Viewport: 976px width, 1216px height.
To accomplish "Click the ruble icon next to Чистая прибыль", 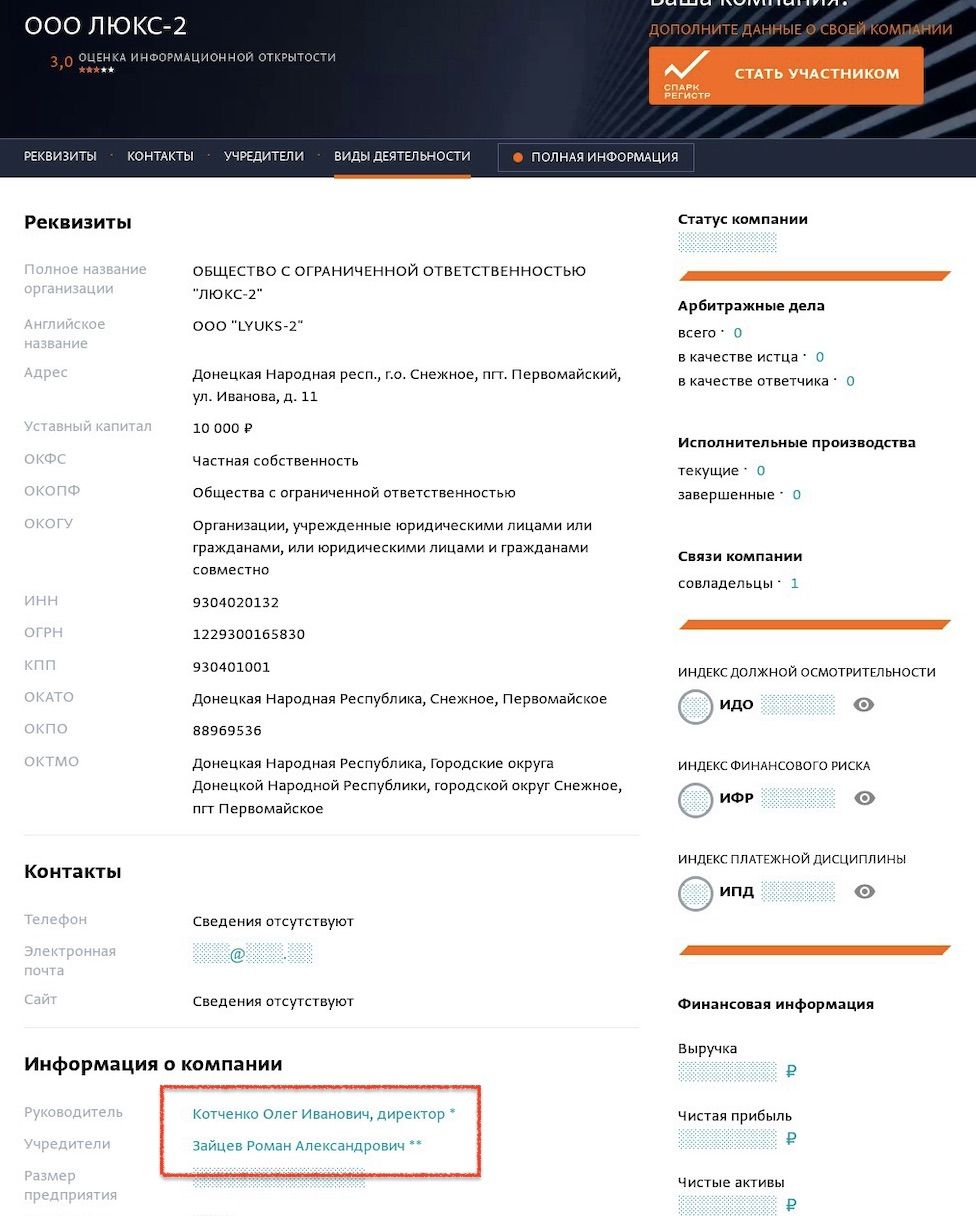I will point(789,1138).
